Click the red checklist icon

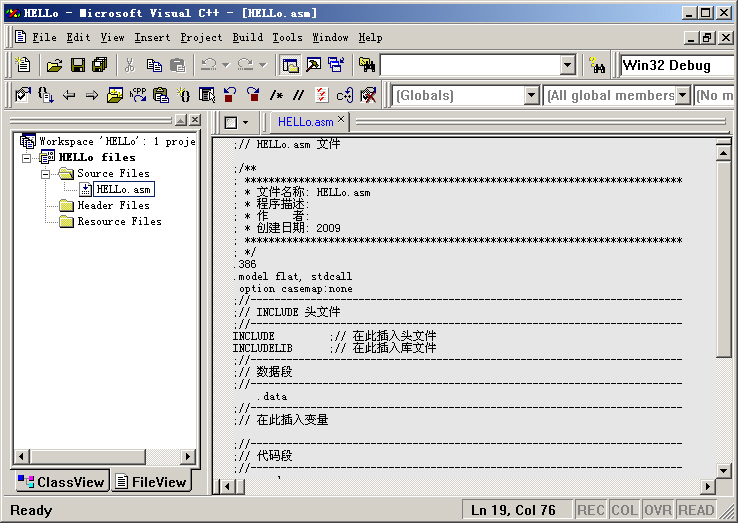coord(321,95)
